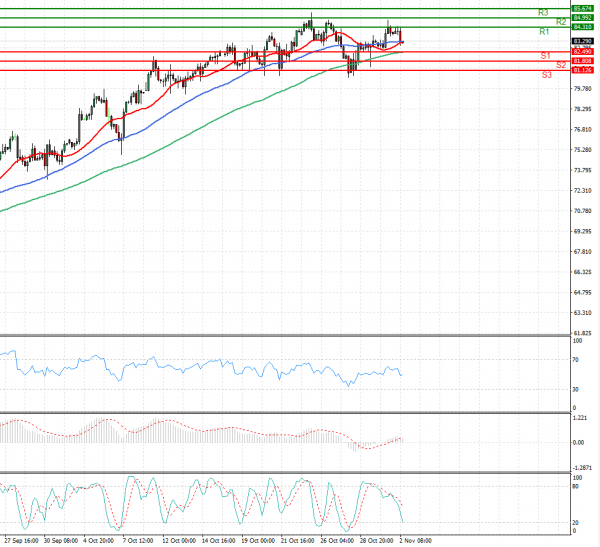Select the 27 Sep 16:00 date label

pyautogui.click(x=21, y=541)
